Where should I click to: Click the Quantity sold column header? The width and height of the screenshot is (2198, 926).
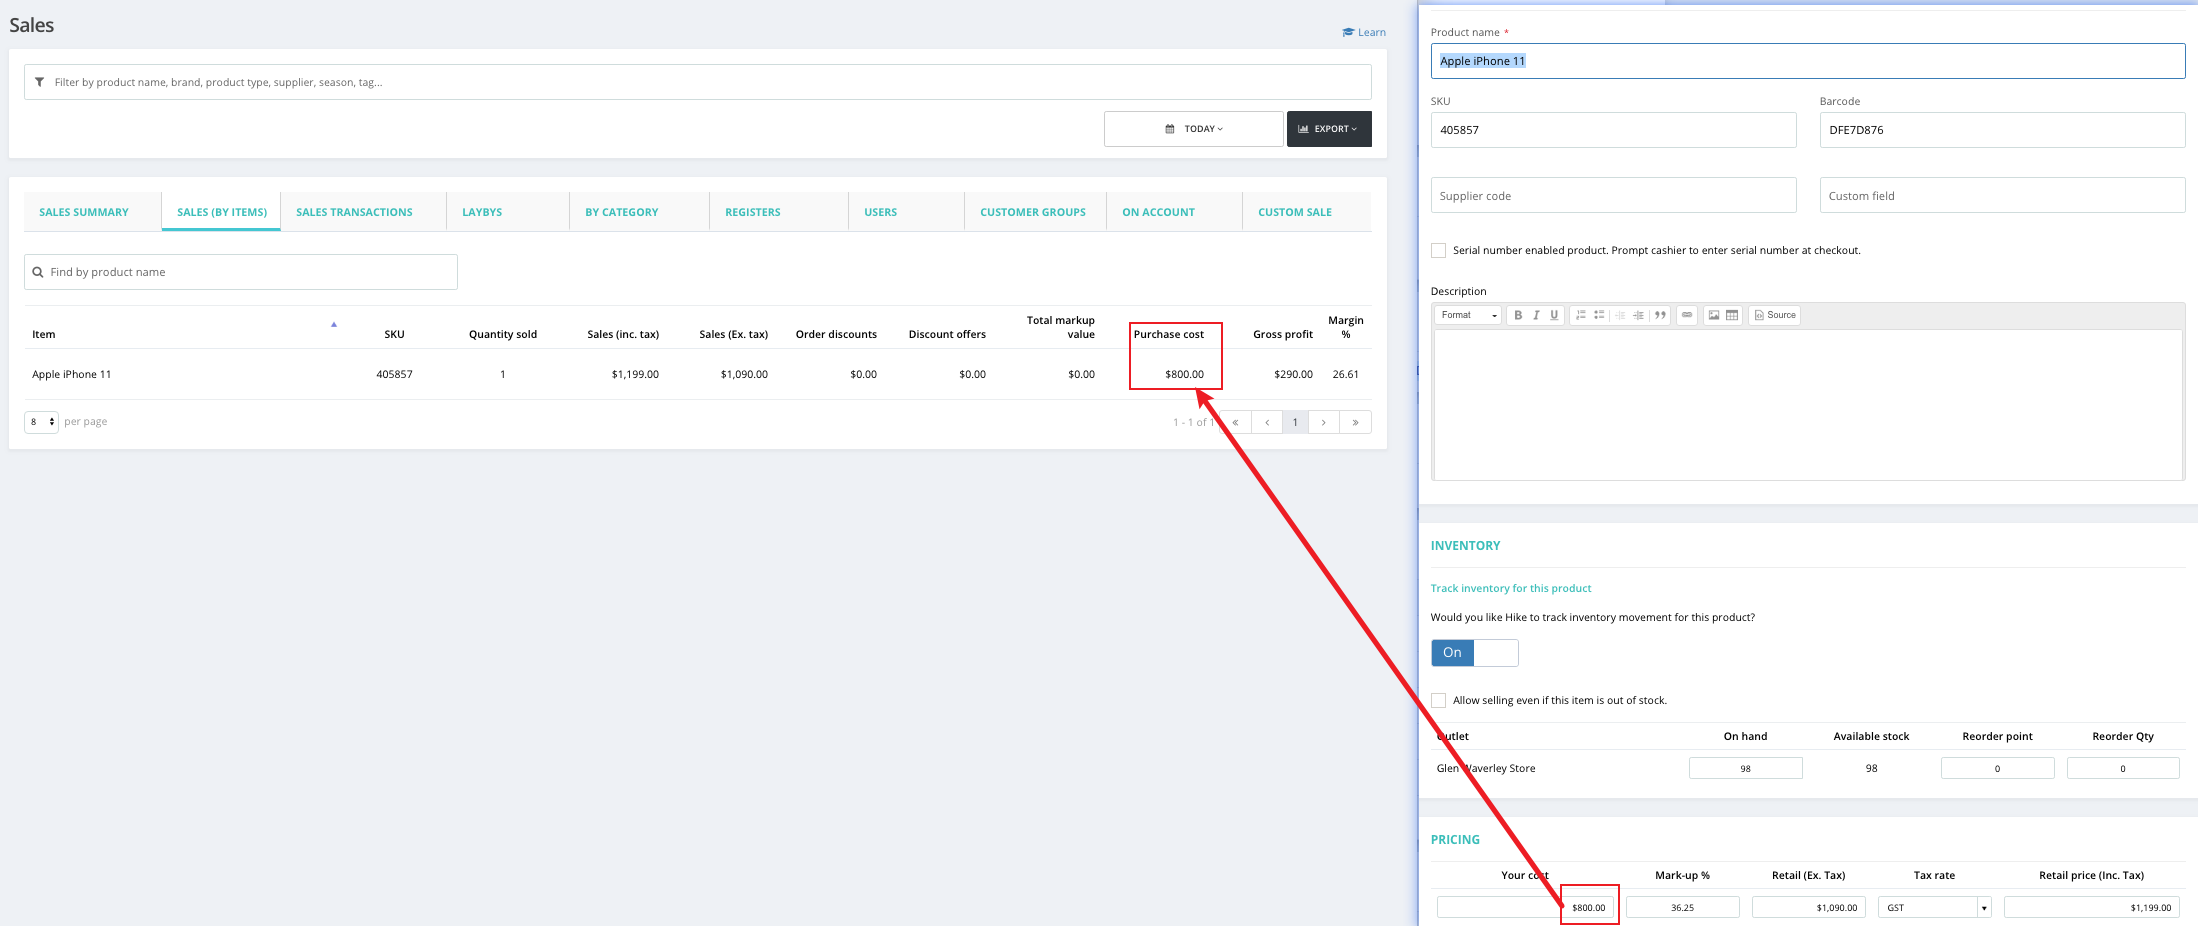pos(503,334)
